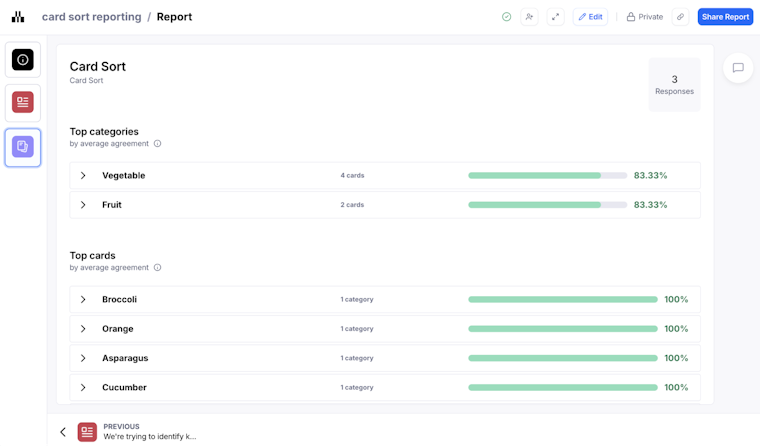Click the Private visibility button
This screenshot has height=446, width=760.
(645, 17)
